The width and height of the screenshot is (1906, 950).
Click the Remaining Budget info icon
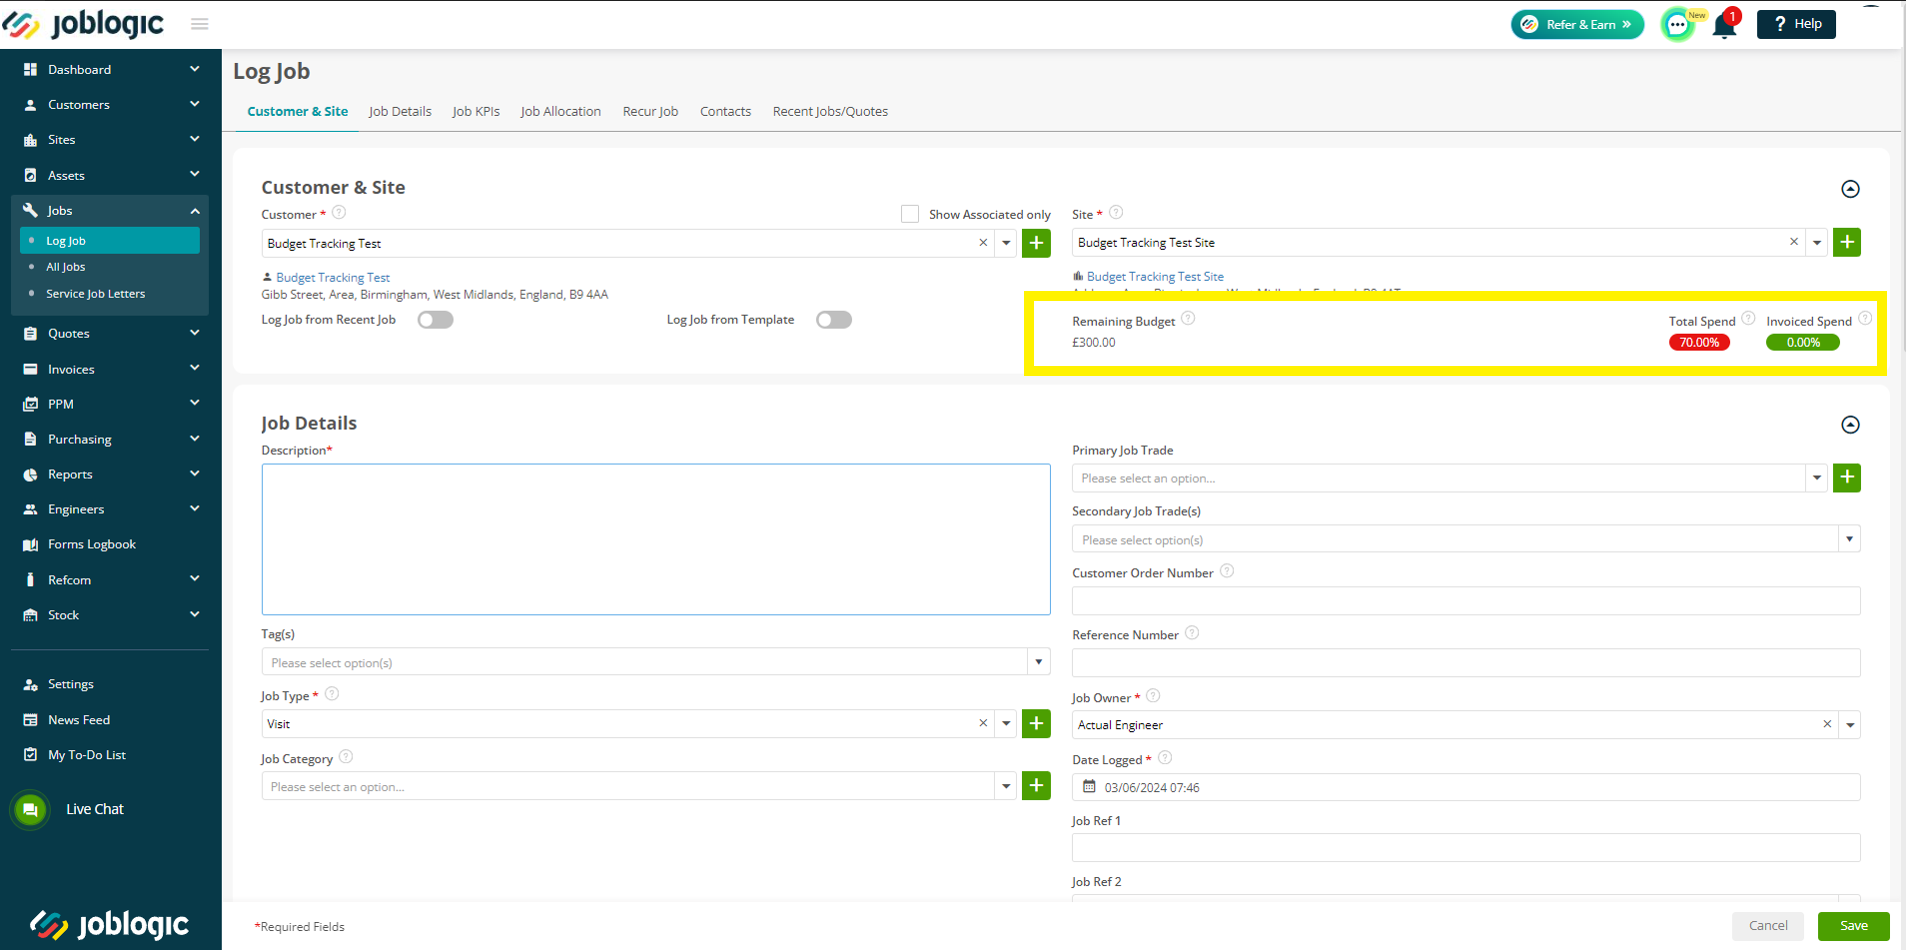pyautogui.click(x=1188, y=318)
